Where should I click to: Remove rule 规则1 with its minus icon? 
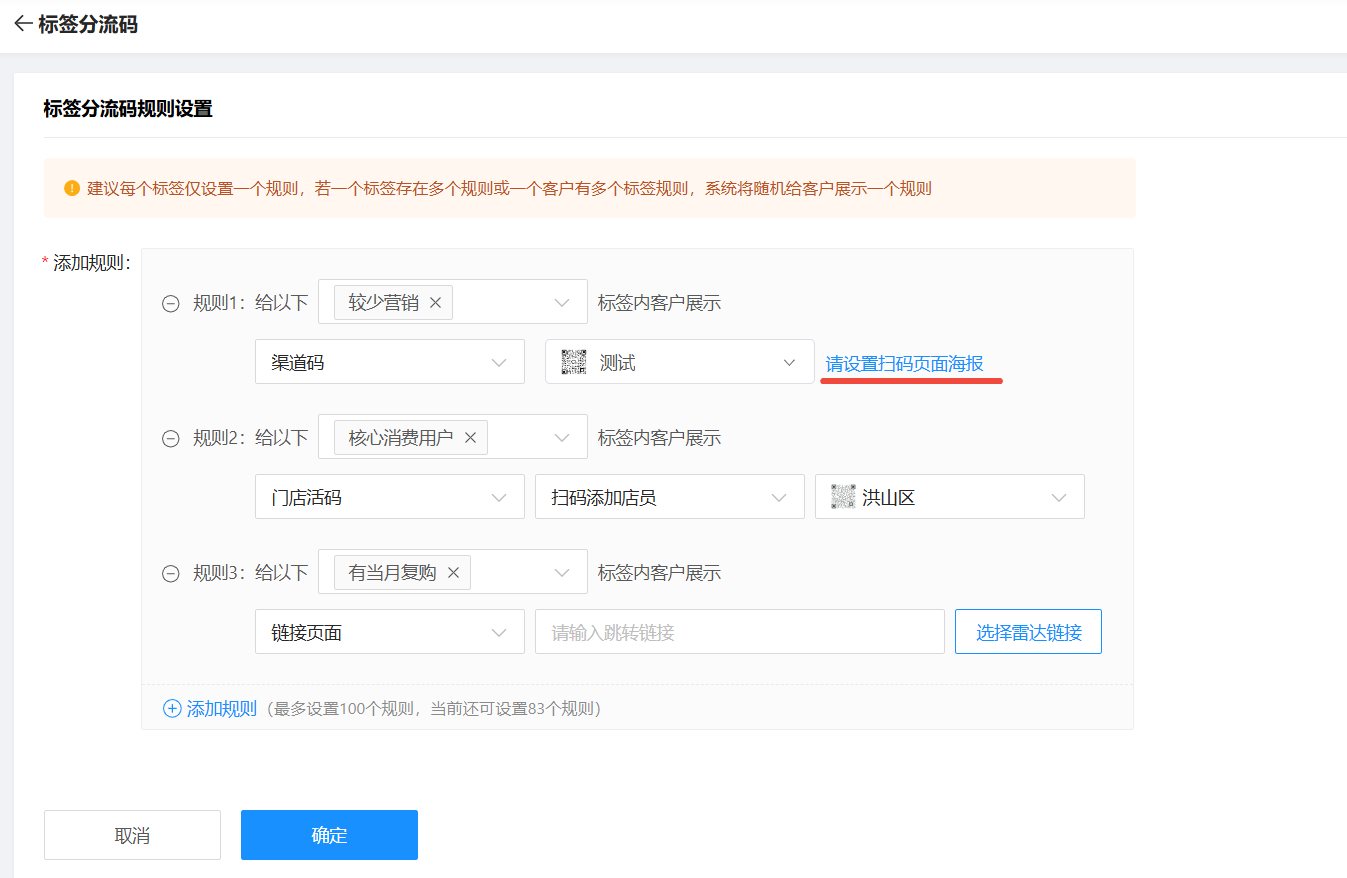click(171, 304)
